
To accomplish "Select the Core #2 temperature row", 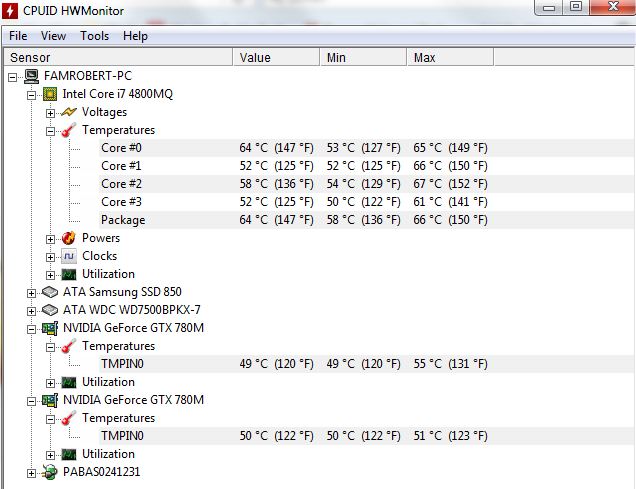I will [x=367, y=184].
